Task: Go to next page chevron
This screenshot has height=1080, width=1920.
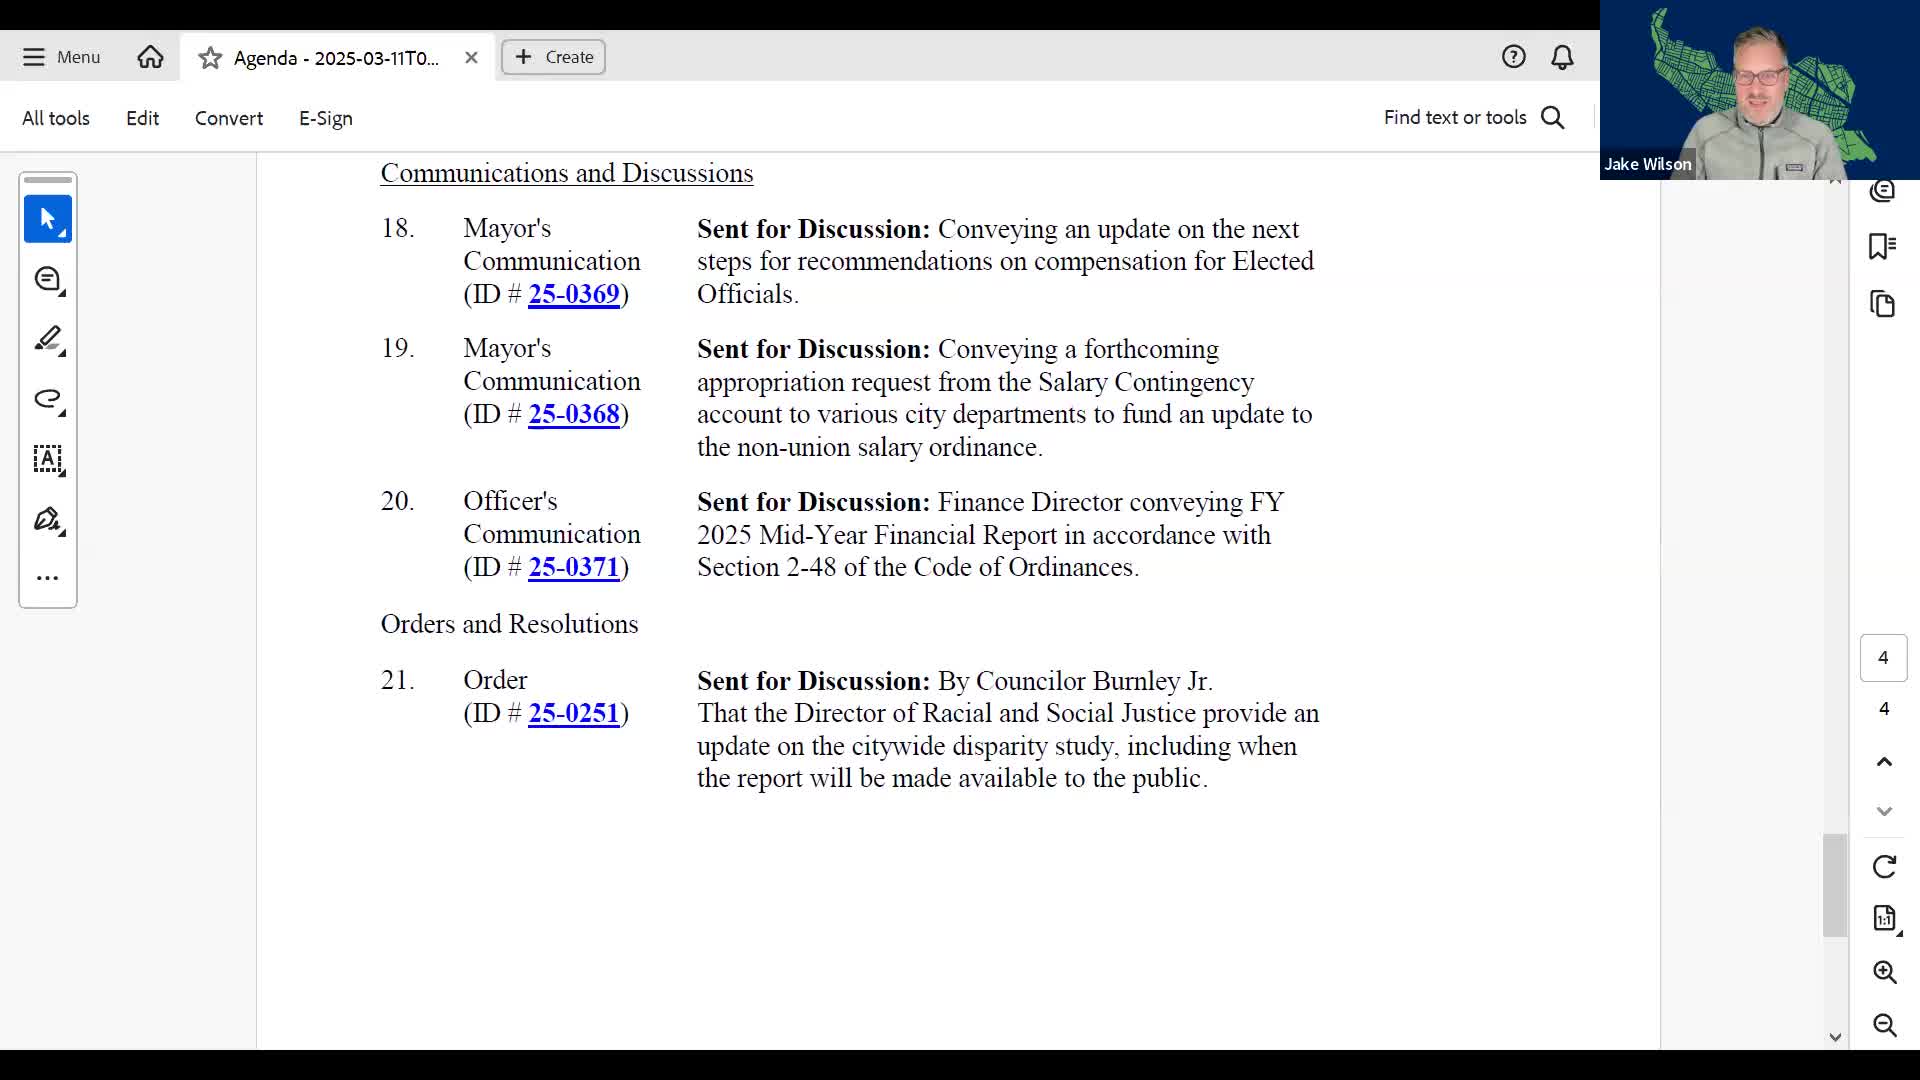Action: [1884, 811]
